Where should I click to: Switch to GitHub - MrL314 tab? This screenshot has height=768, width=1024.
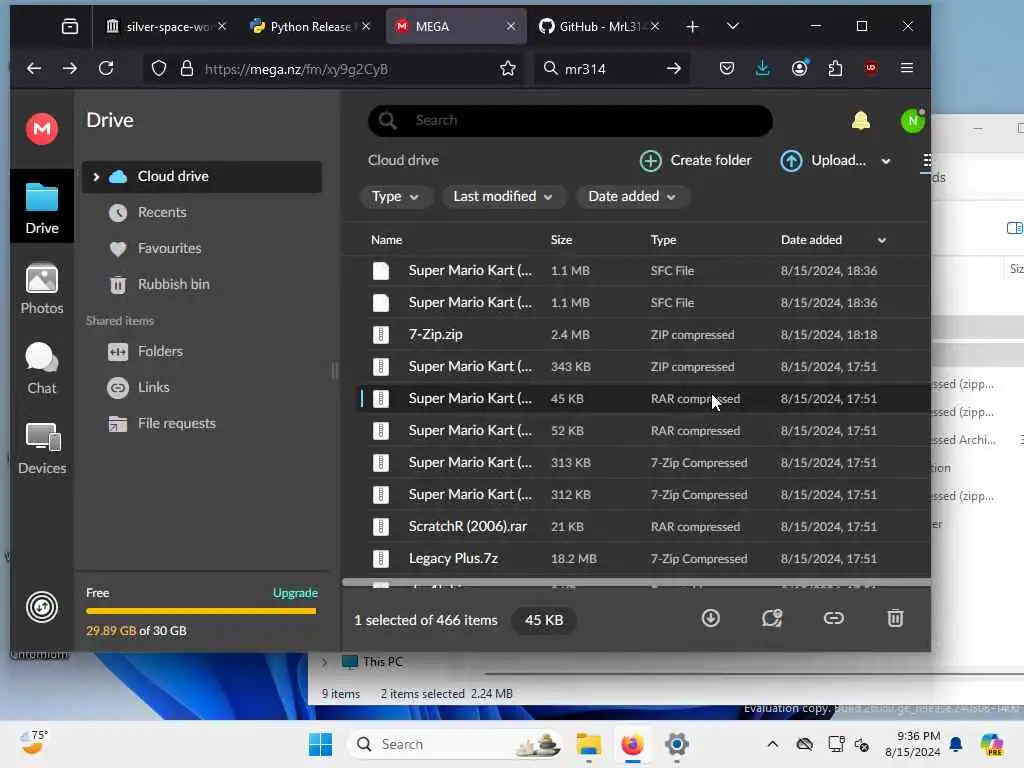pos(598,26)
